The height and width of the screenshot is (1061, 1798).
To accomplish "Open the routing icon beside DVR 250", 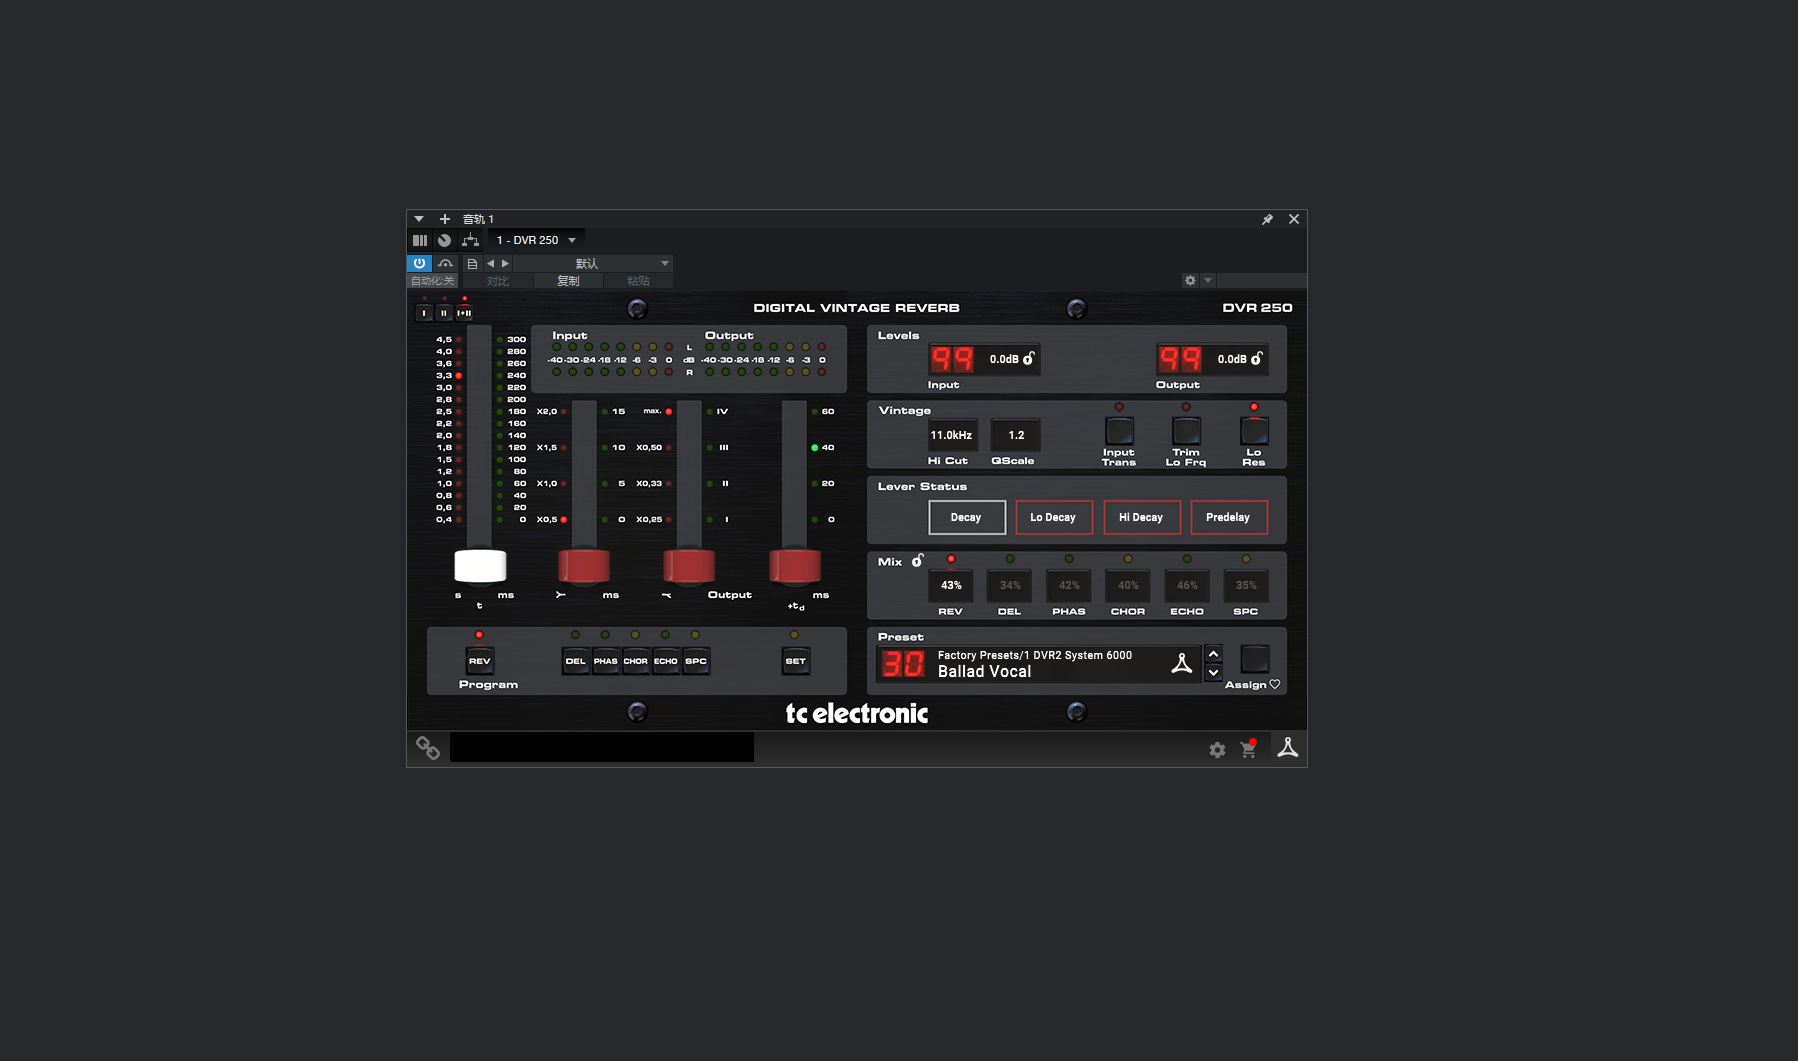I will click(x=470, y=240).
